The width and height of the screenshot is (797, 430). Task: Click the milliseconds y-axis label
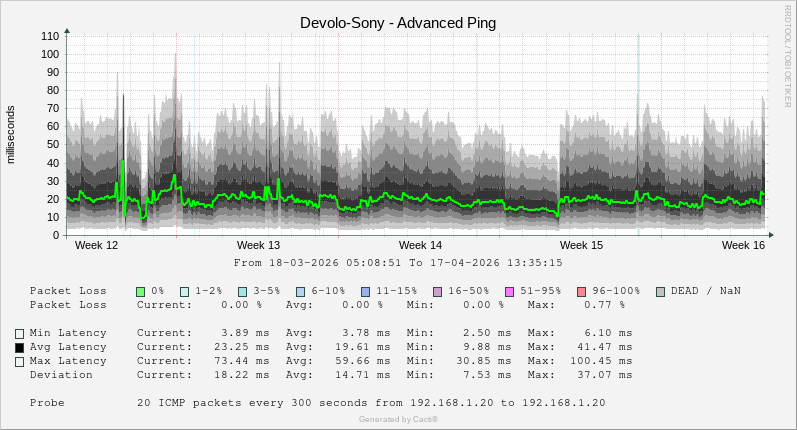(11, 134)
